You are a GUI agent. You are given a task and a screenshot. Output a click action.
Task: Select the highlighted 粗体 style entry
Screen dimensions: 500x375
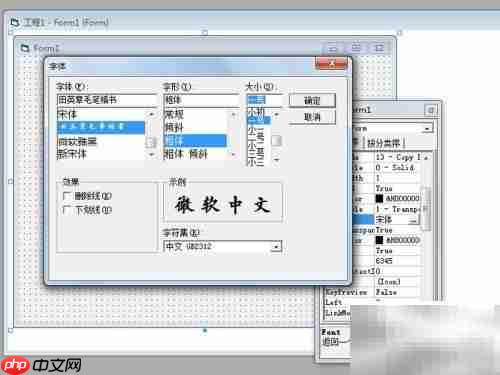point(195,140)
